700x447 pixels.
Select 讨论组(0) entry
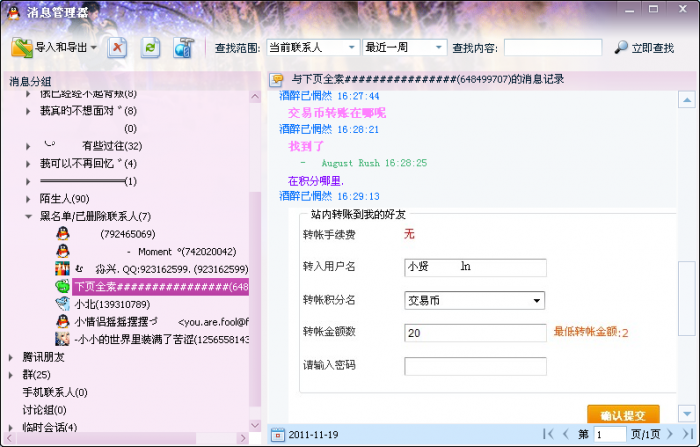pos(45,410)
